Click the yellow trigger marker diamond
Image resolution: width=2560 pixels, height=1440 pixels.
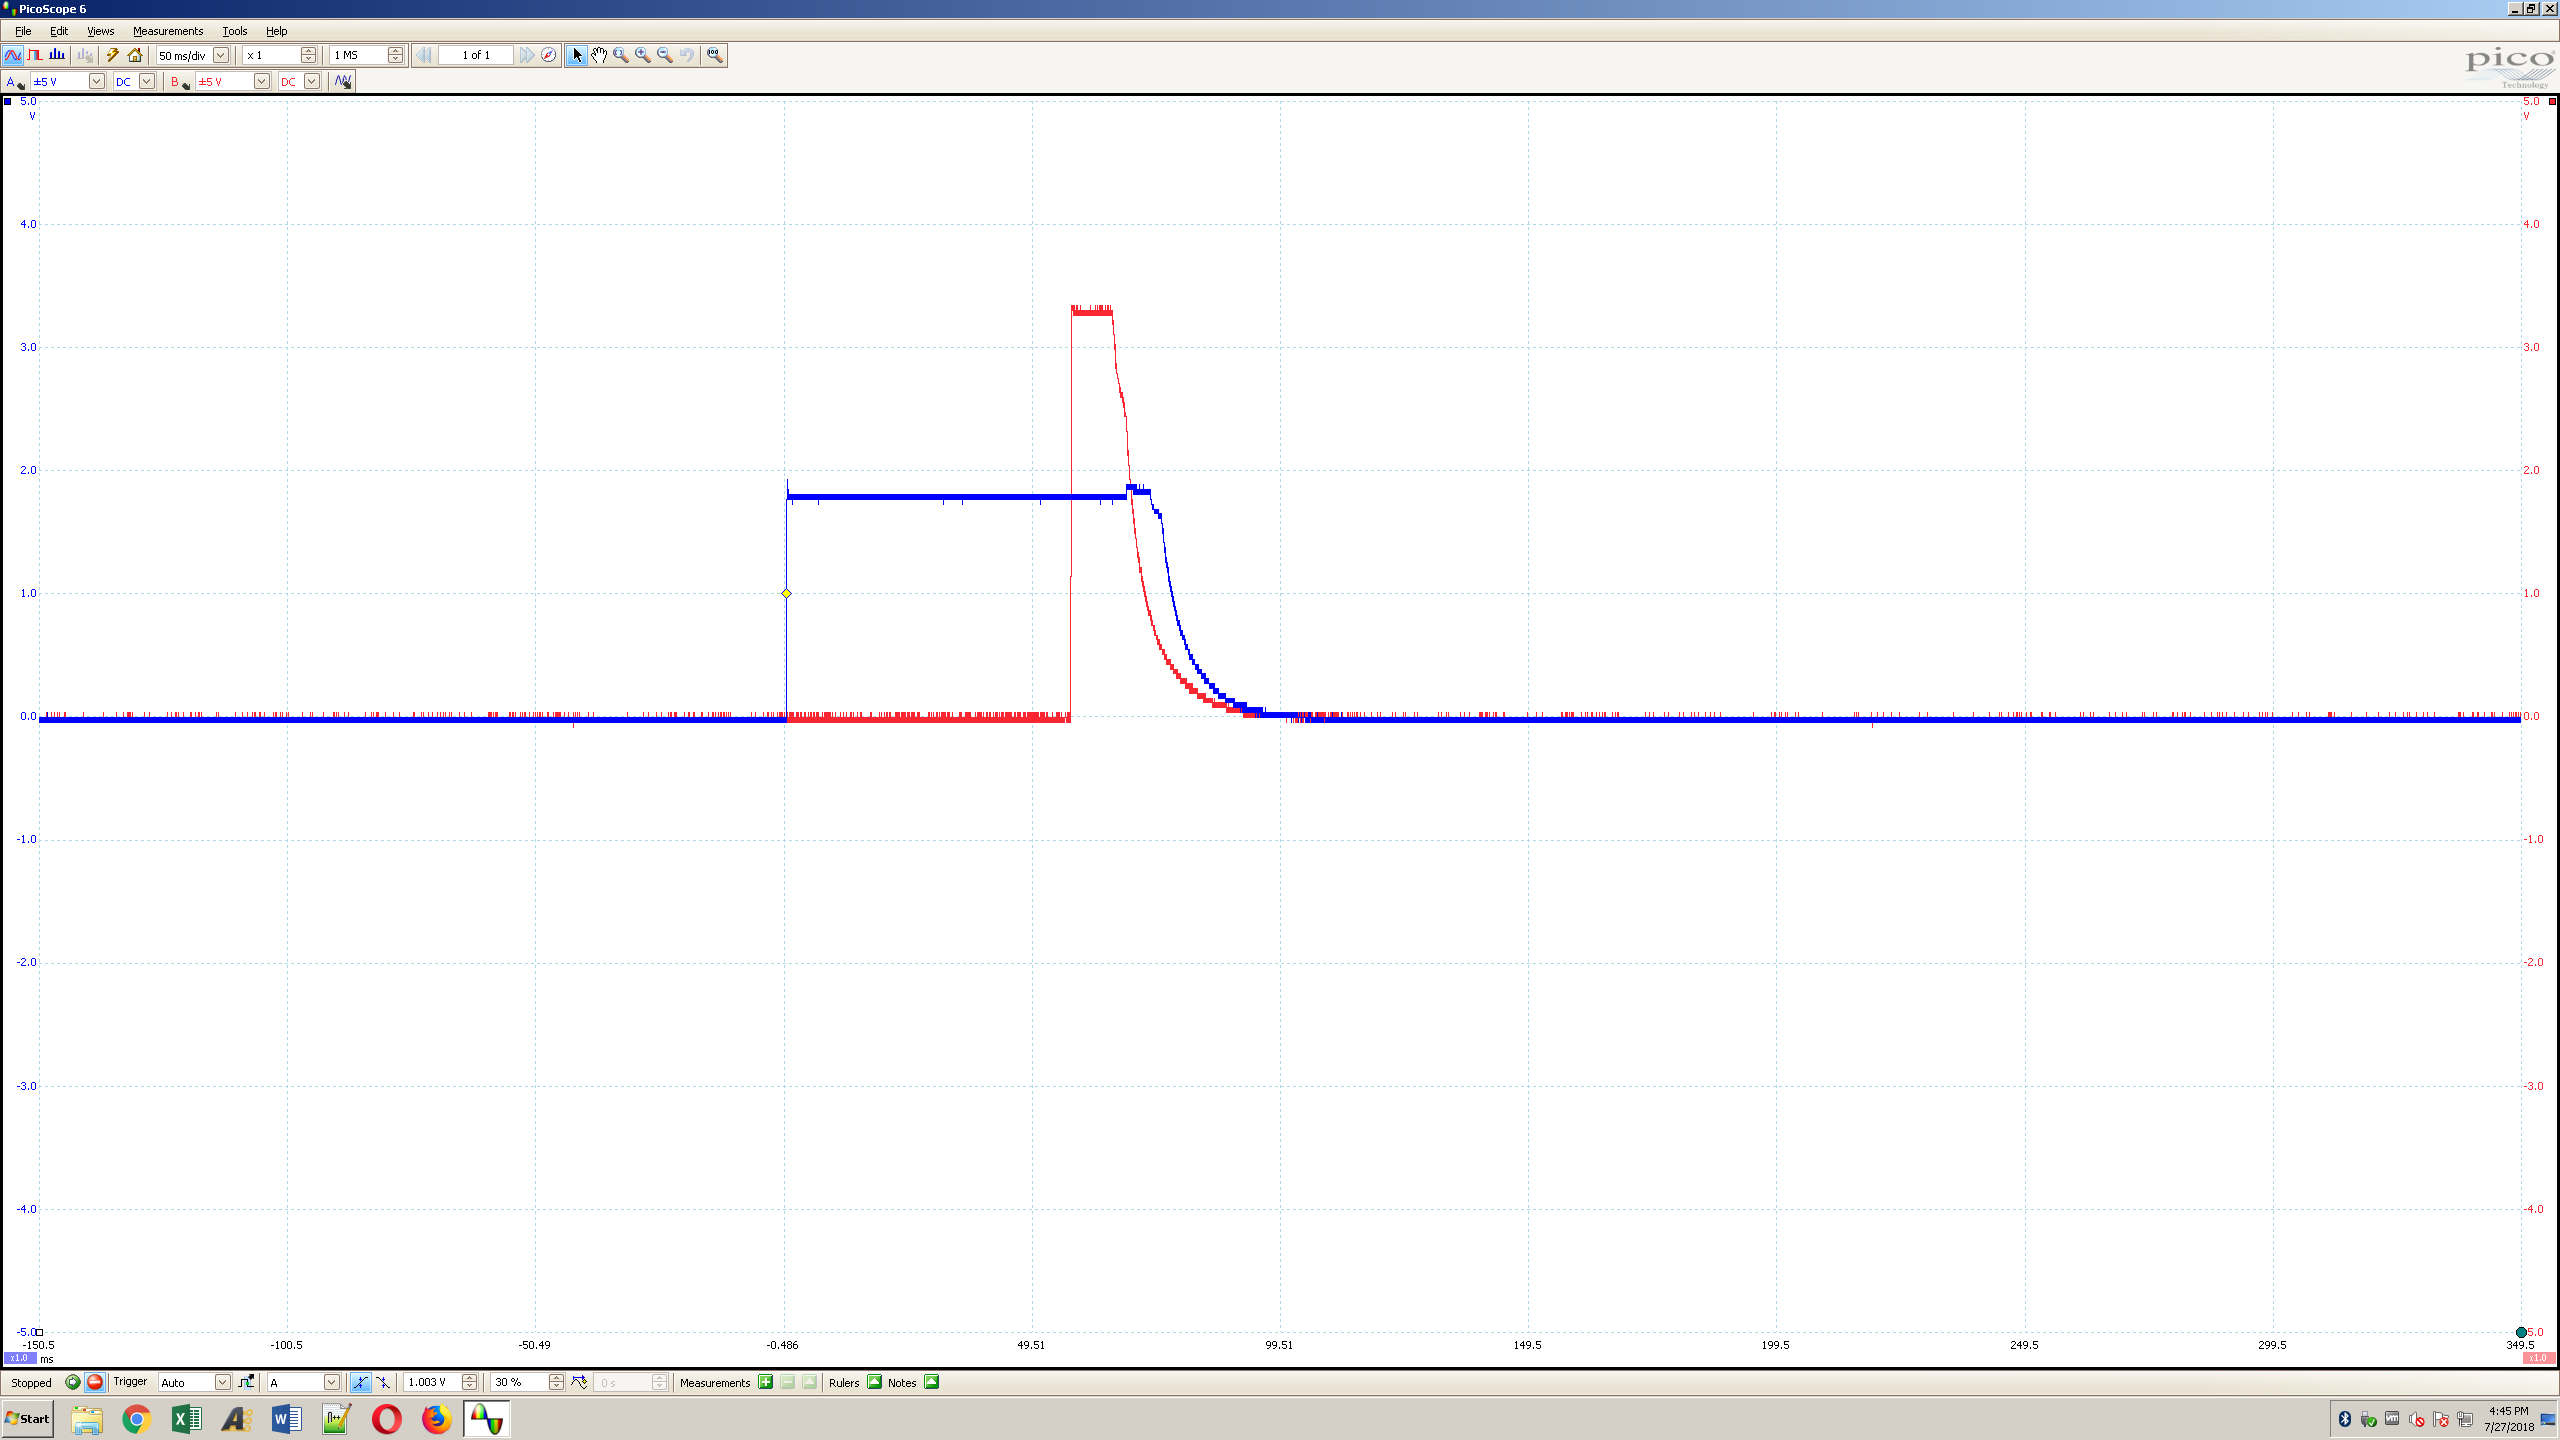tap(786, 593)
